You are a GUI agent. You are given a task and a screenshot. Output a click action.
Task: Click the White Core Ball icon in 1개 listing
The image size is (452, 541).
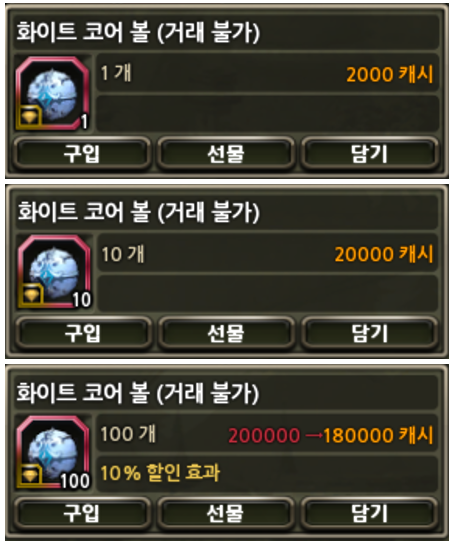click(x=52, y=94)
